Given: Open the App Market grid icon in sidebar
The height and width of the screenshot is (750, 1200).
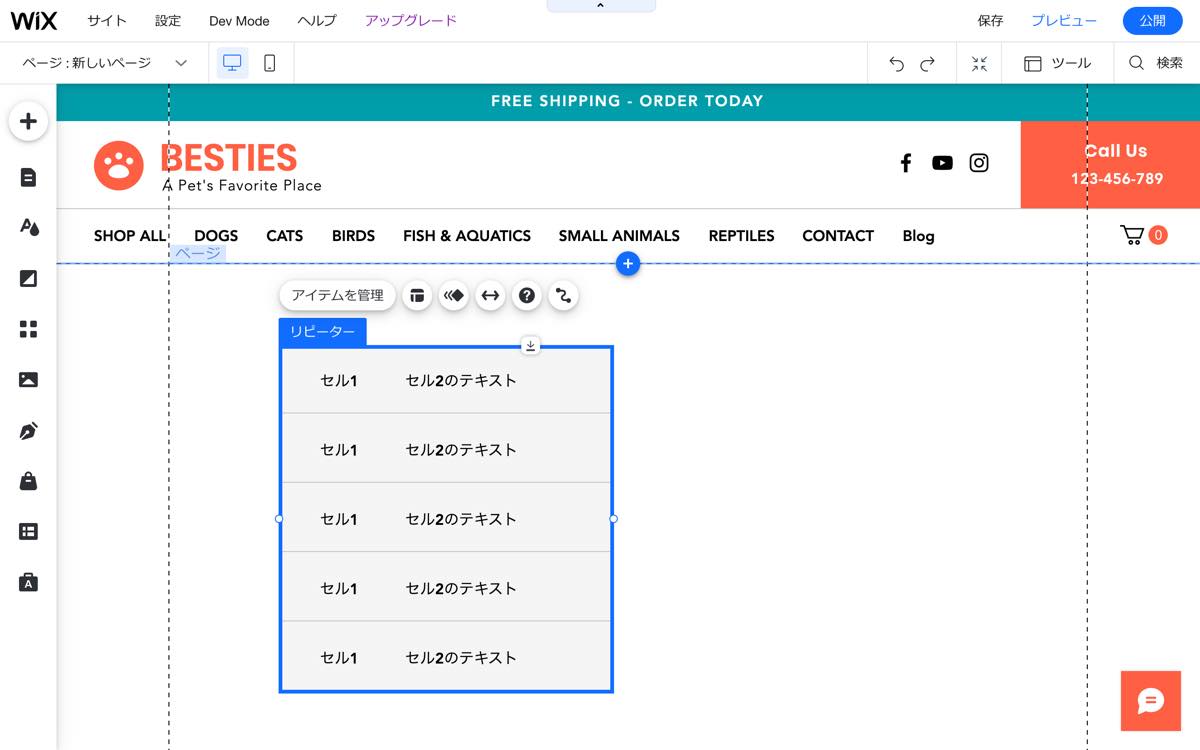Looking at the screenshot, I should click(28, 328).
